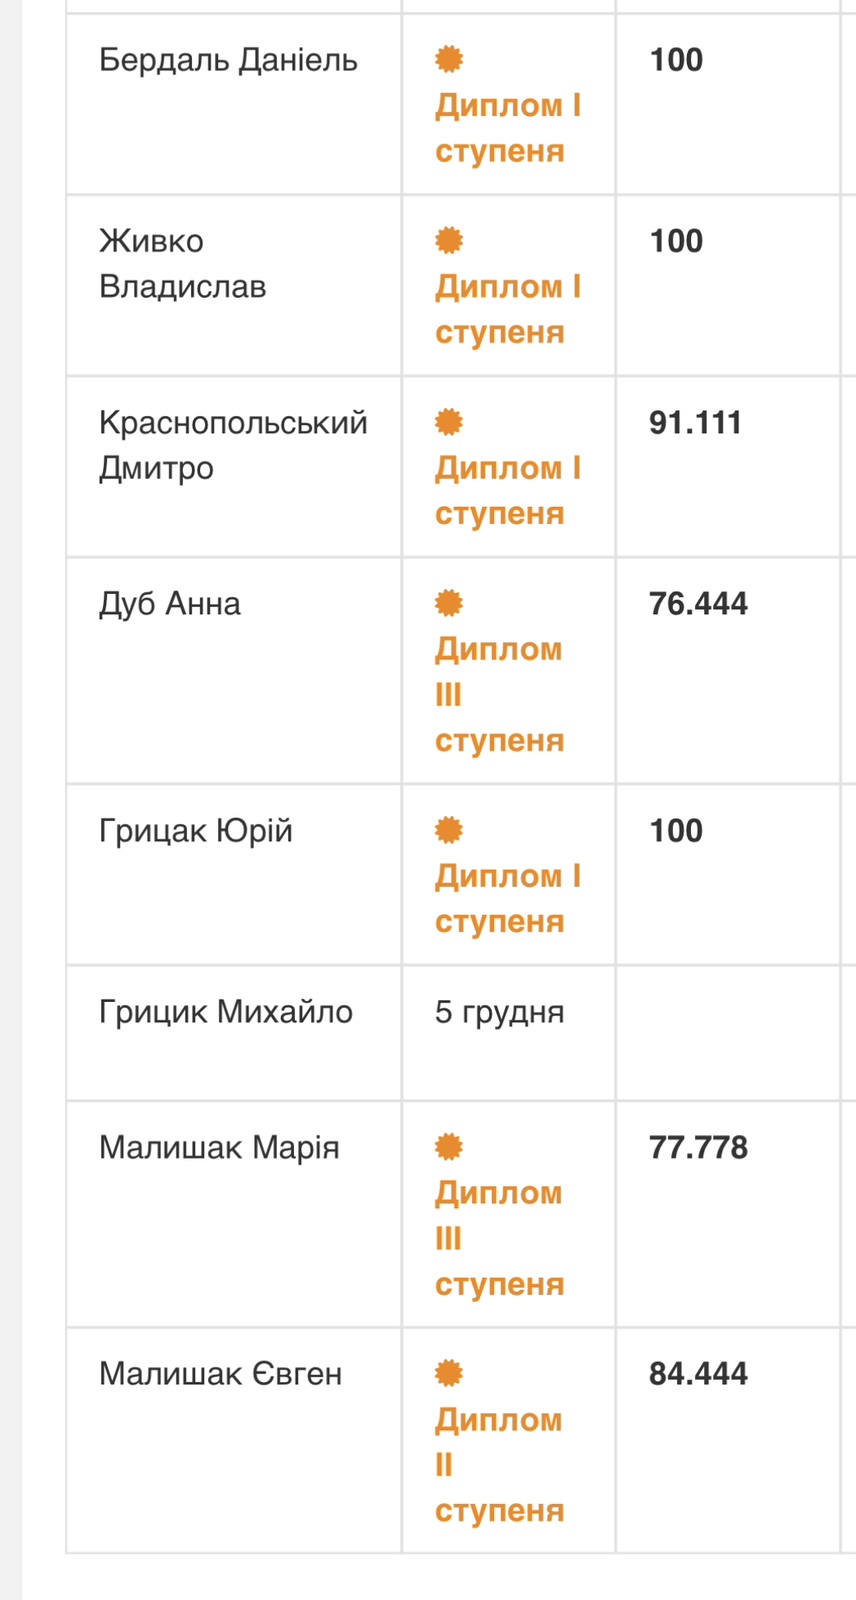
Task: Open Малишак Євген's Диплом II ступеня link
Action: click(x=498, y=1465)
